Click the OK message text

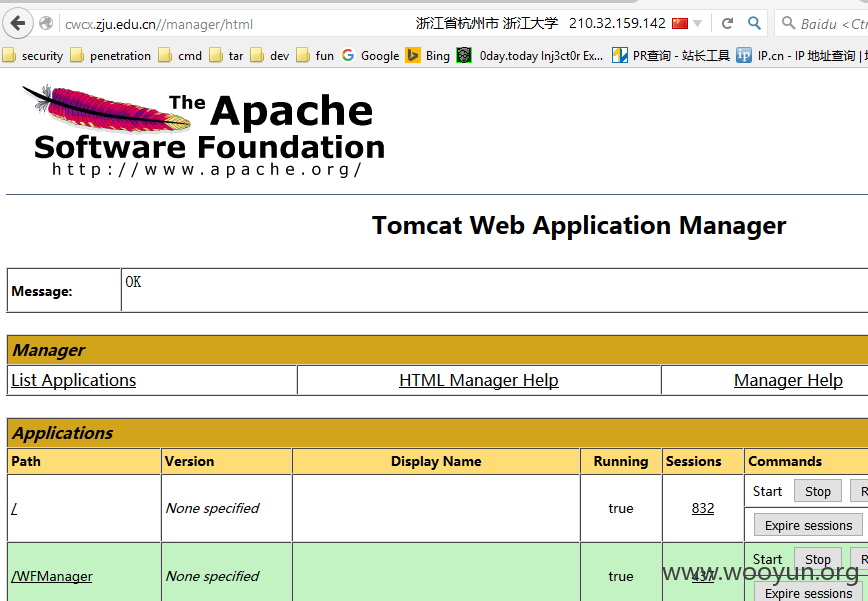click(x=133, y=282)
